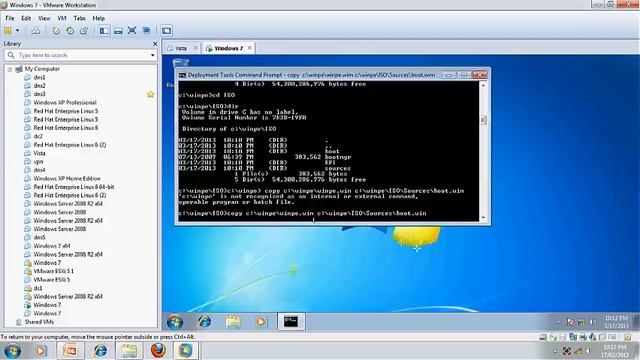Open Internet Explorer in guest taskbar

(204, 322)
